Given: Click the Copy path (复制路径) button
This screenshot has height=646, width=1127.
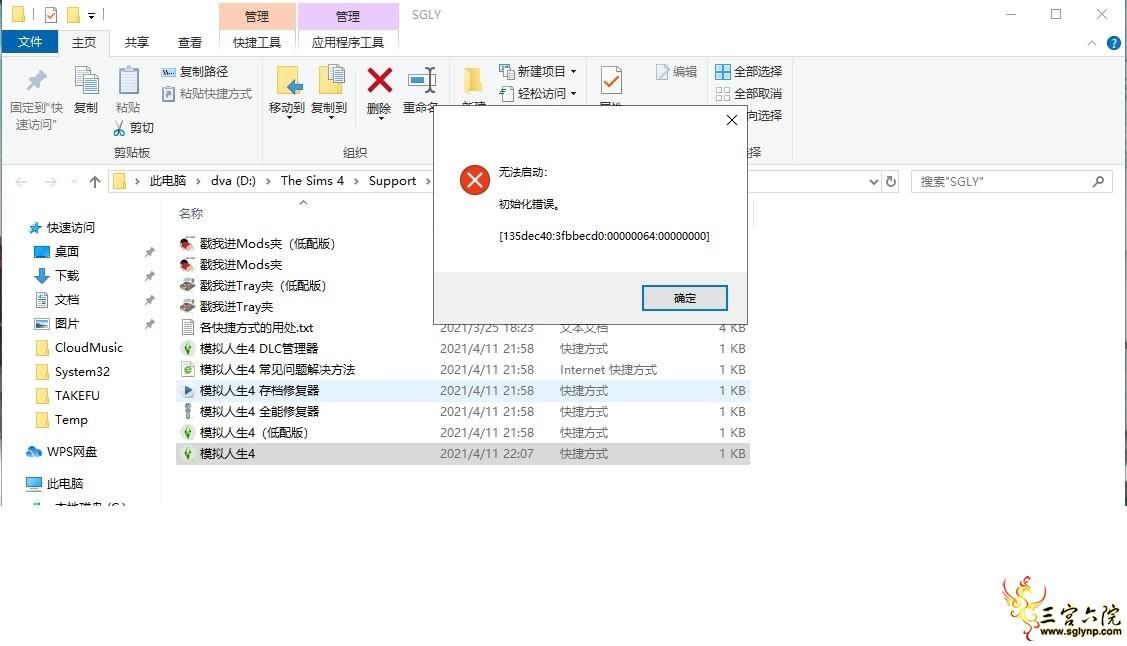Looking at the screenshot, I should (x=195, y=72).
